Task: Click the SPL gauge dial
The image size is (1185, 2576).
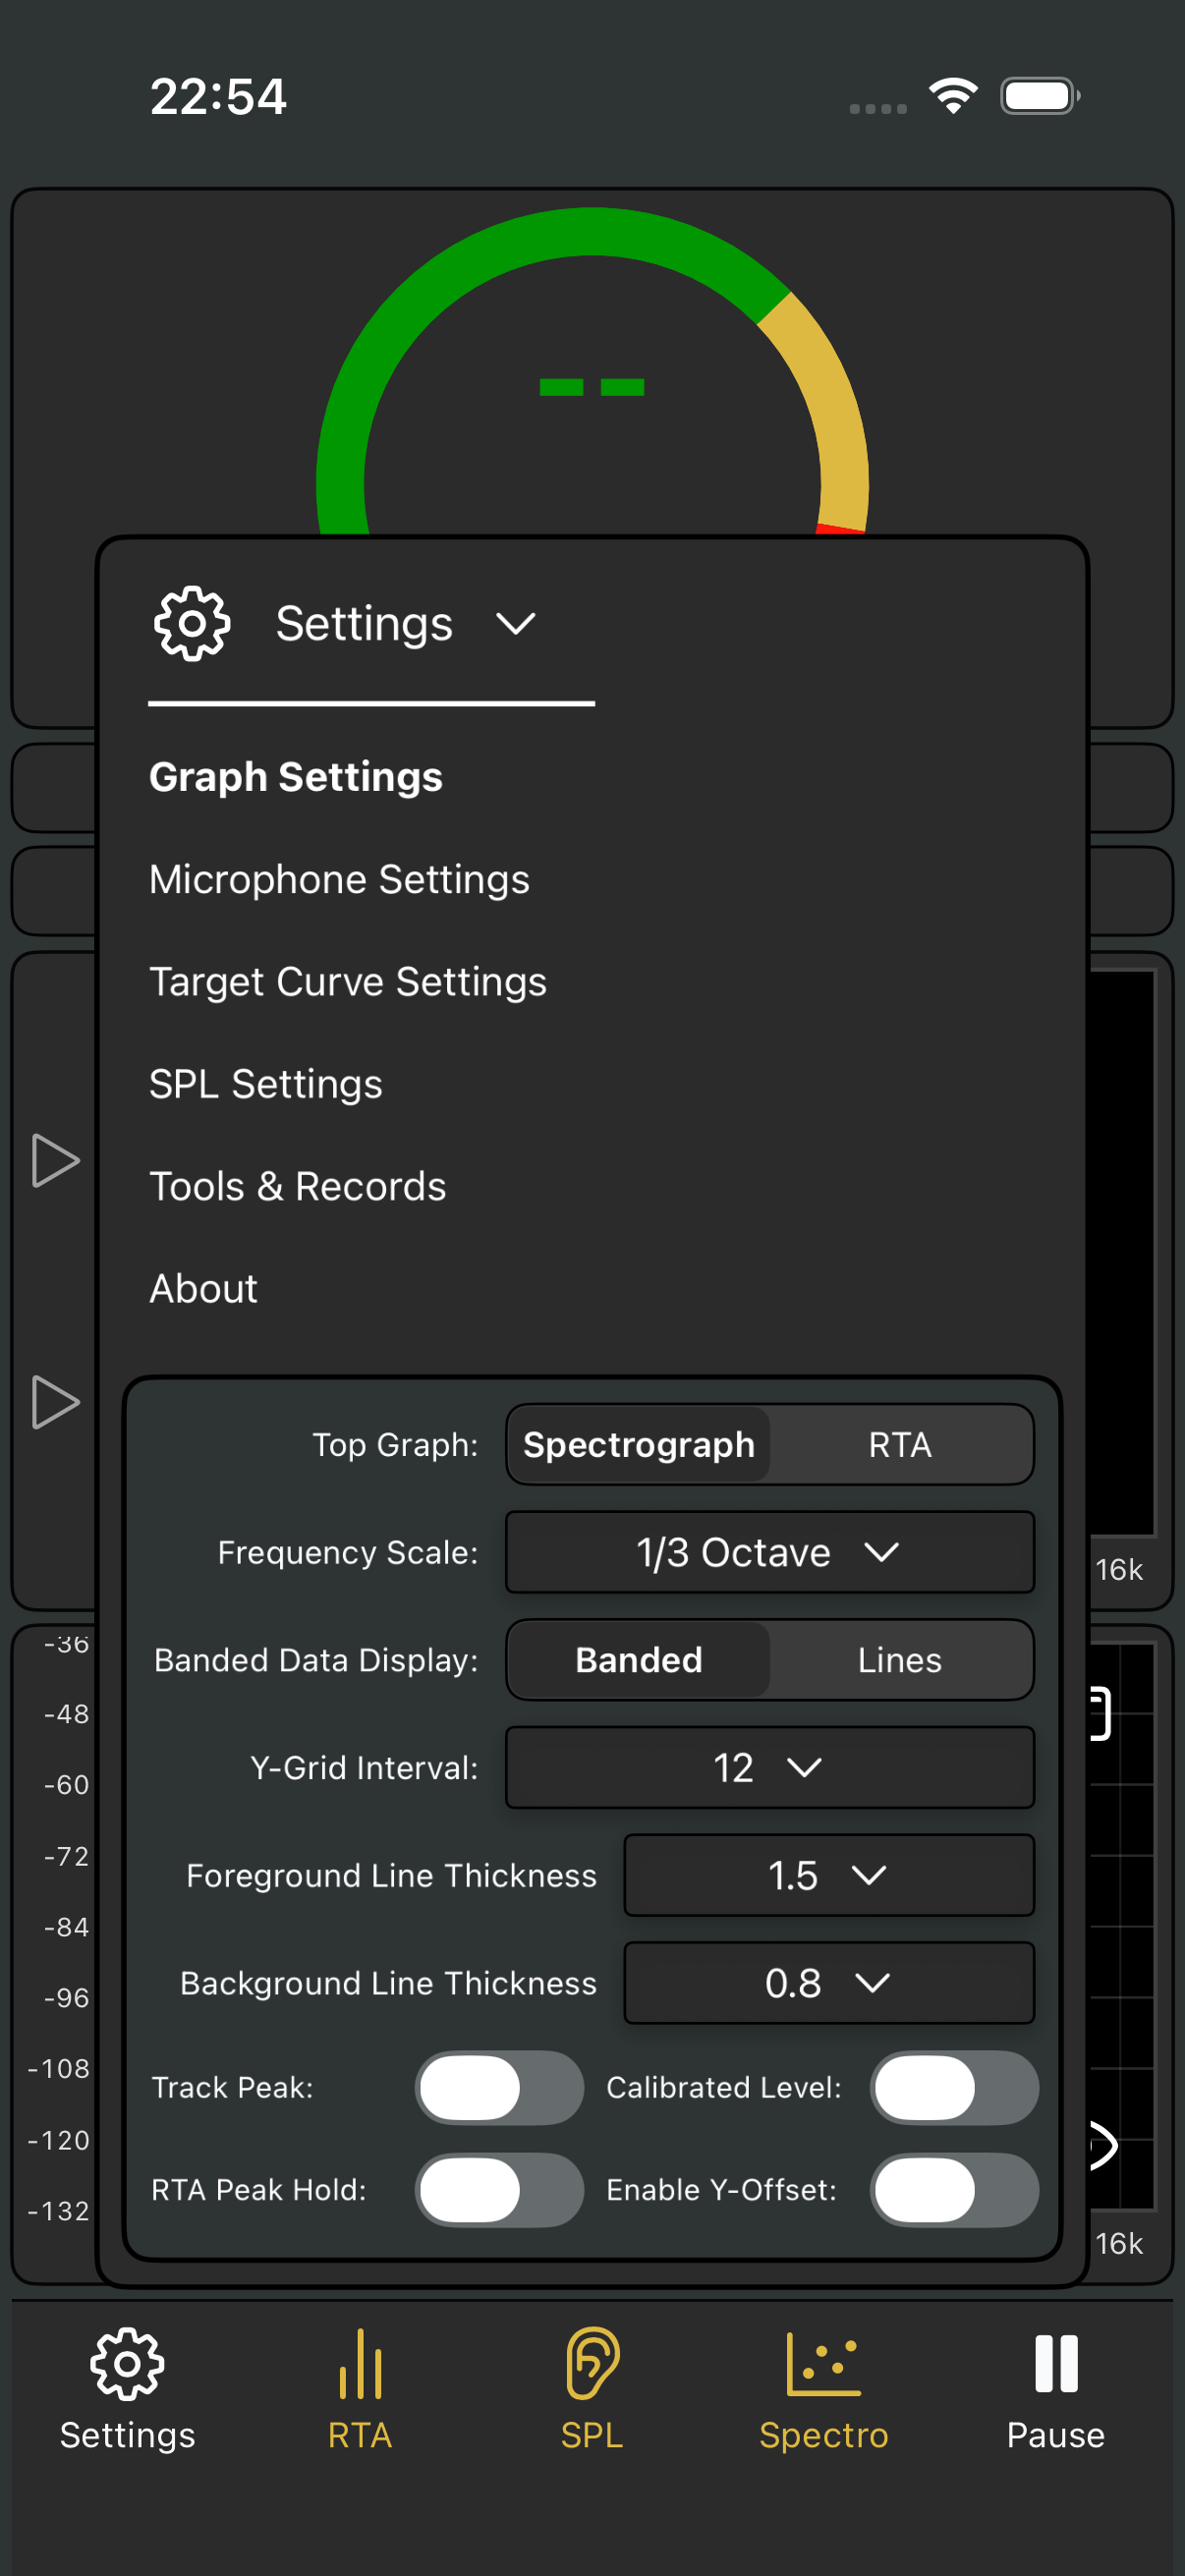Action: pos(592,371)
